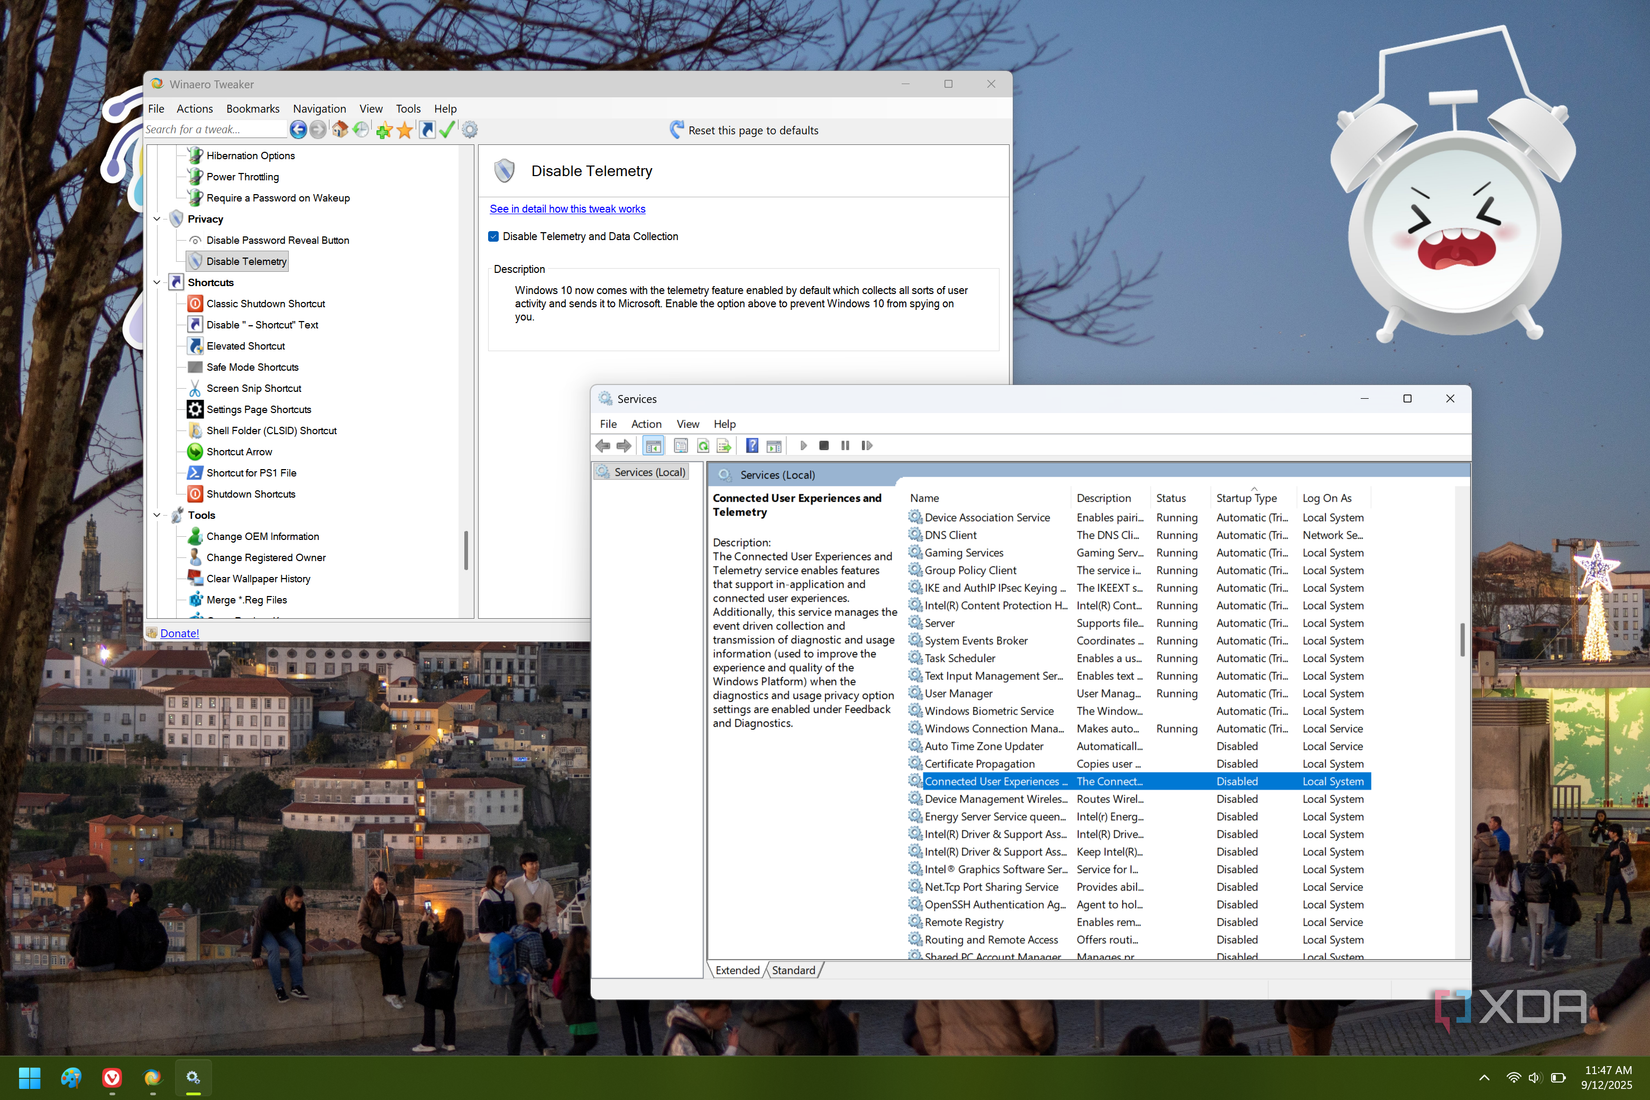
Task: Open the settings gear in Winaero Tweaker
Action: pos(468,130)
